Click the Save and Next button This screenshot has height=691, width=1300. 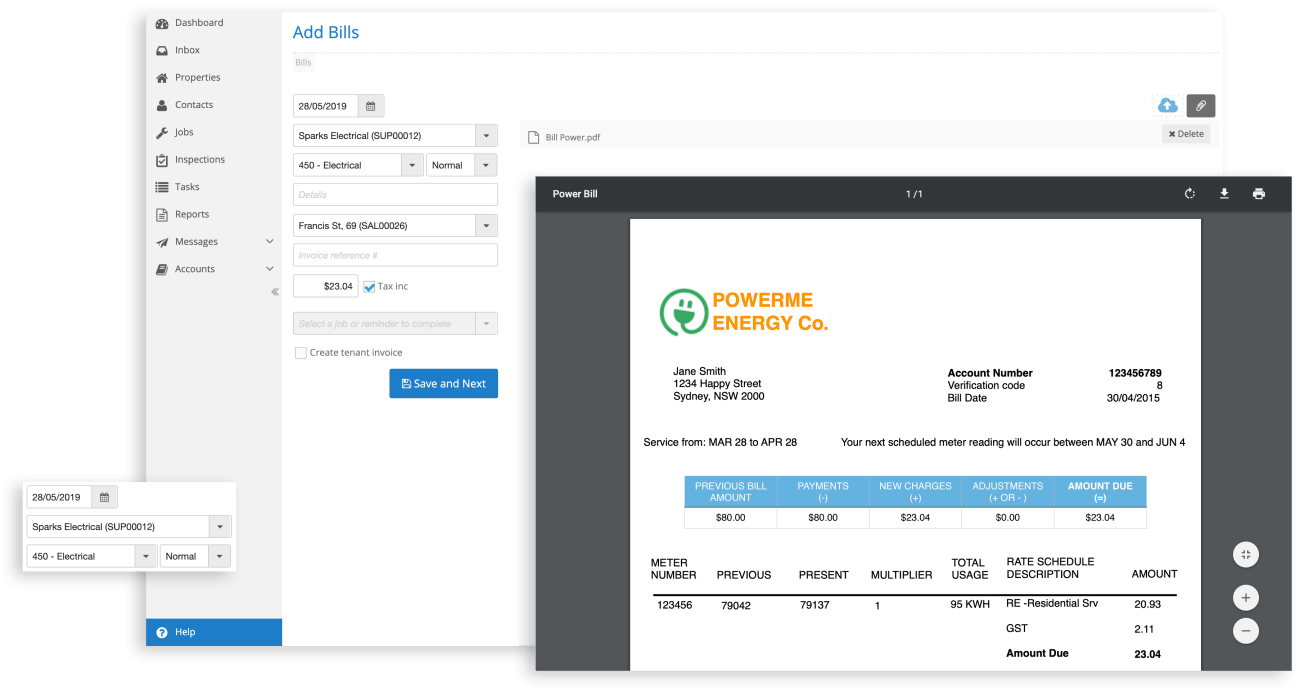pos(443,383)
